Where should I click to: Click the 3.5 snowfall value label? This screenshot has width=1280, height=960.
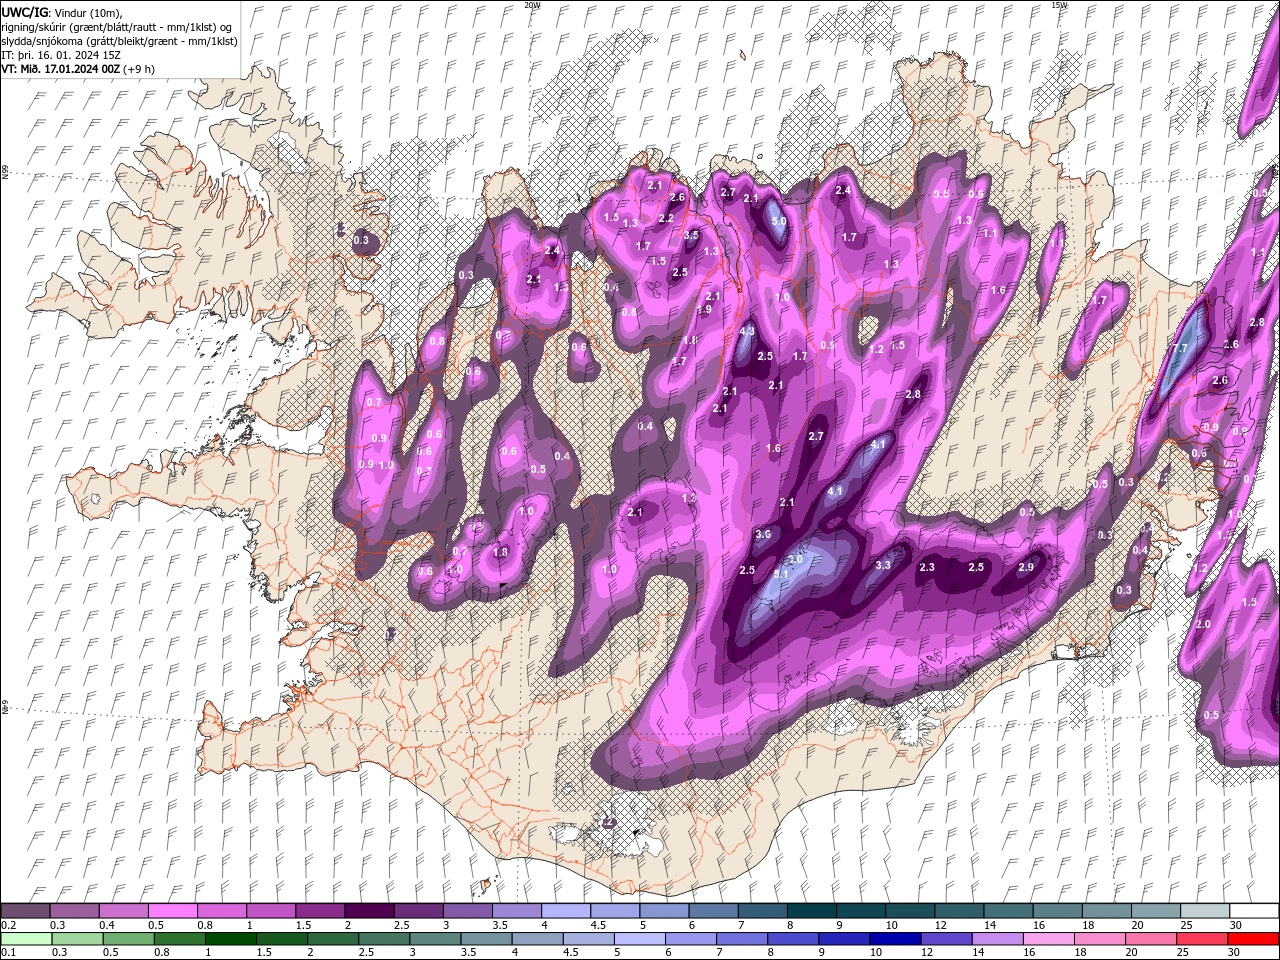(x=691, y=235)
